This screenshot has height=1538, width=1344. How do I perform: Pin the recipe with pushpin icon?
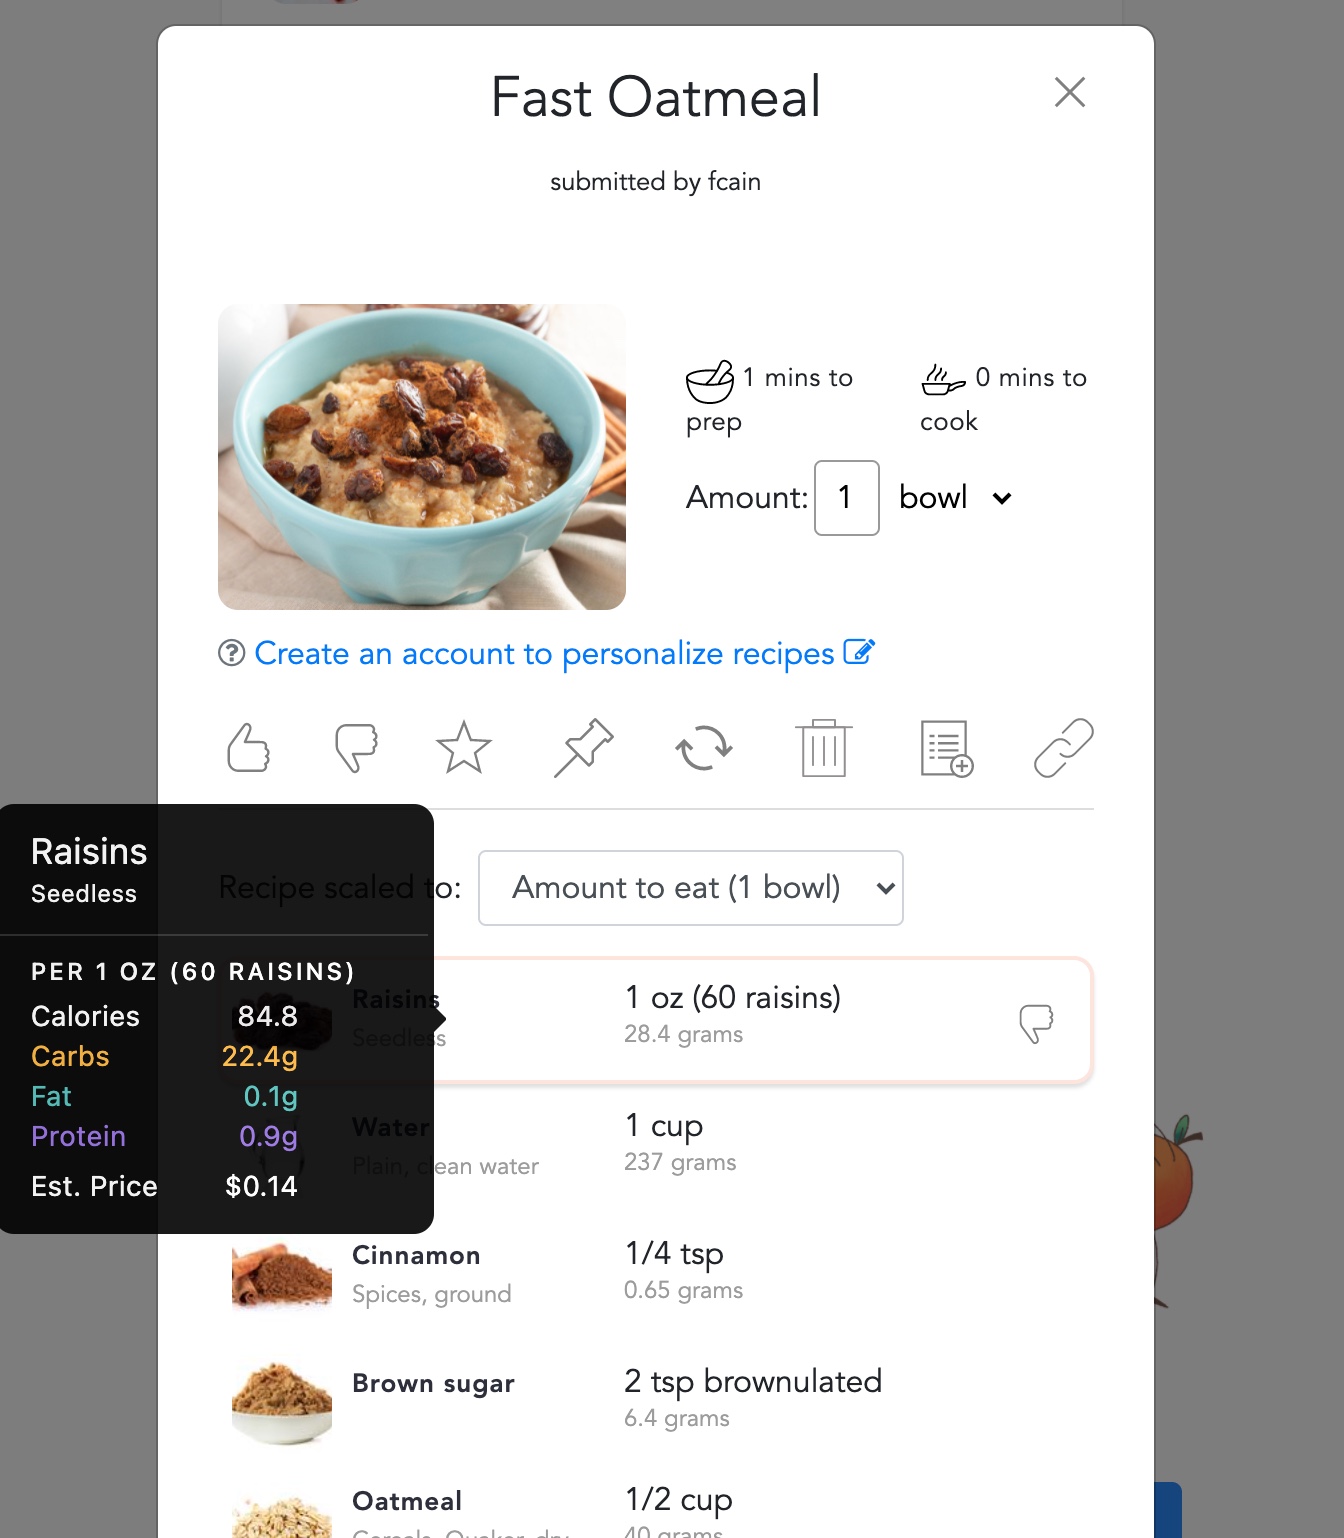click(584, 747)
